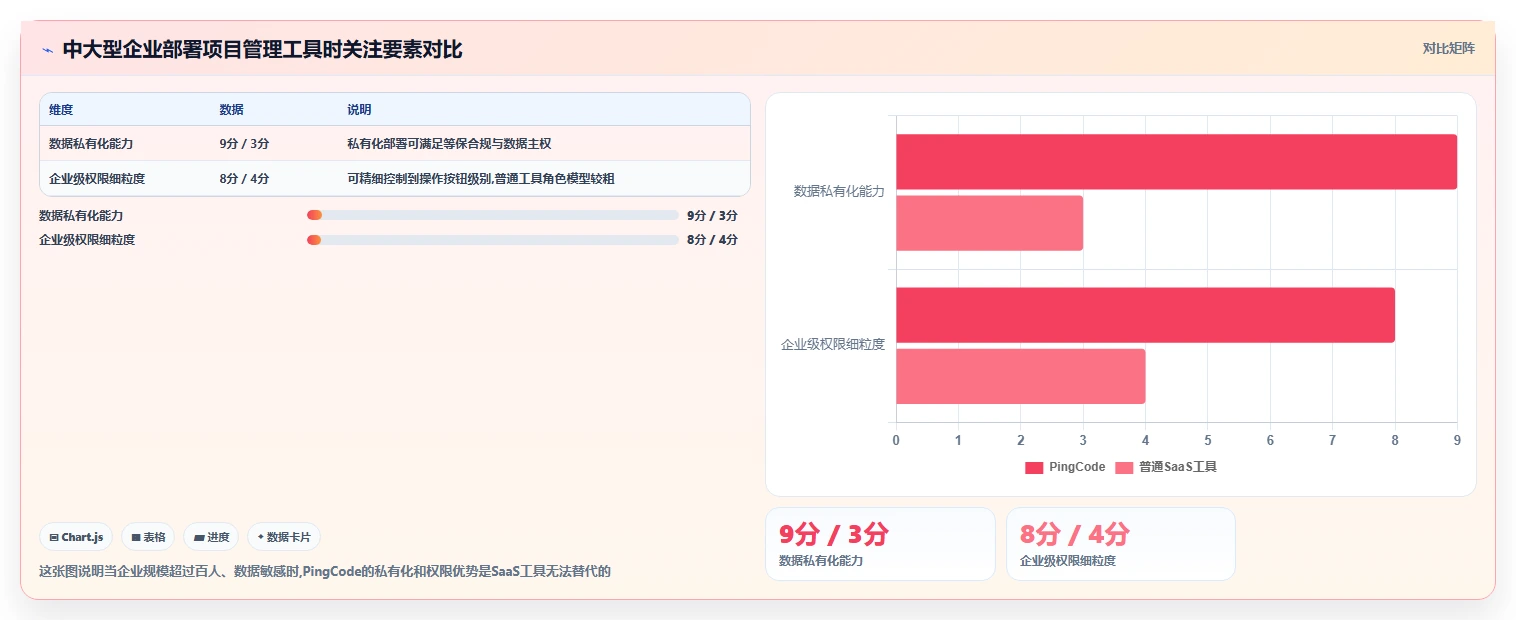
Task: Click the 企业级权限细粒度 progress row label
Action: [x=87, y=240]
